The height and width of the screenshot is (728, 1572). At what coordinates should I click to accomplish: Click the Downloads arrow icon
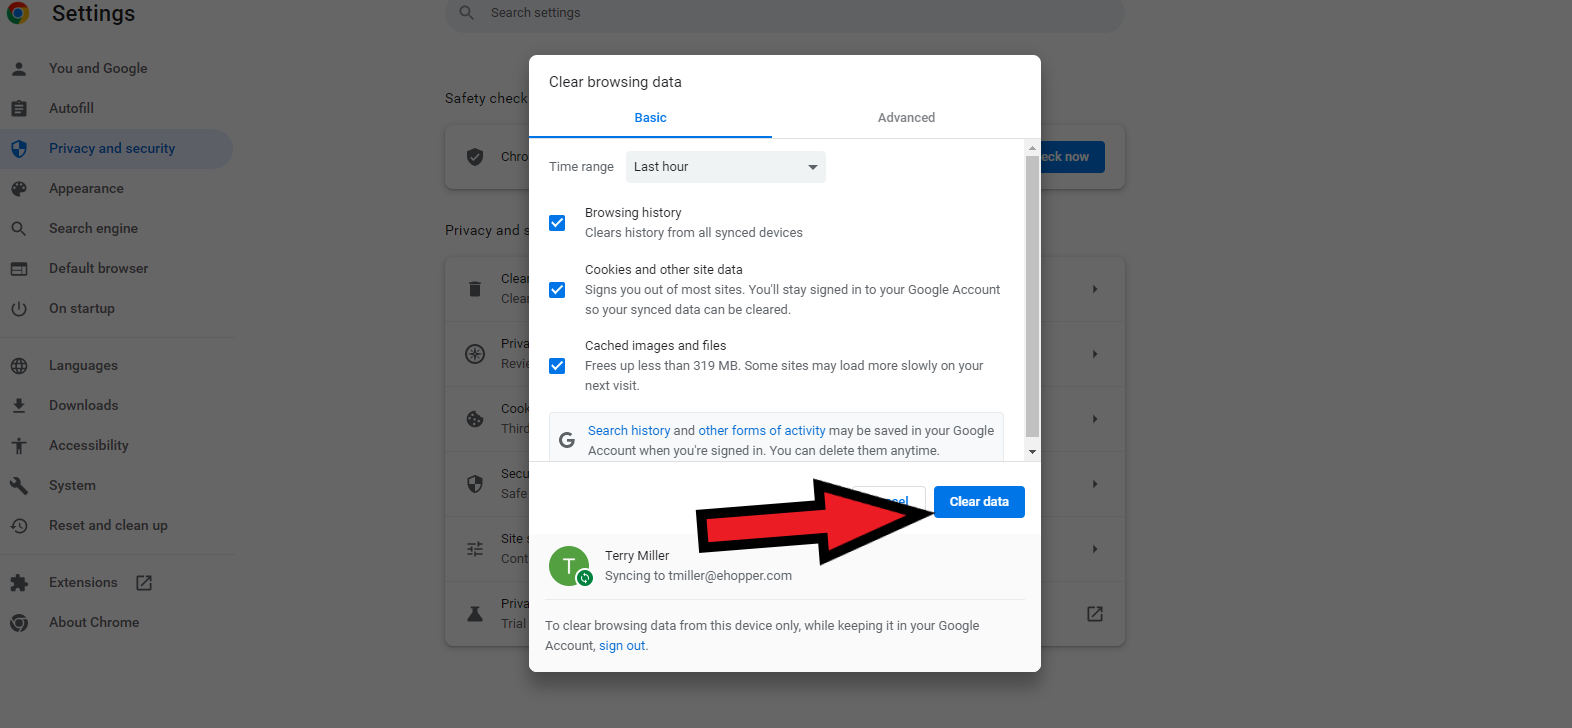[x=19, y=405]
